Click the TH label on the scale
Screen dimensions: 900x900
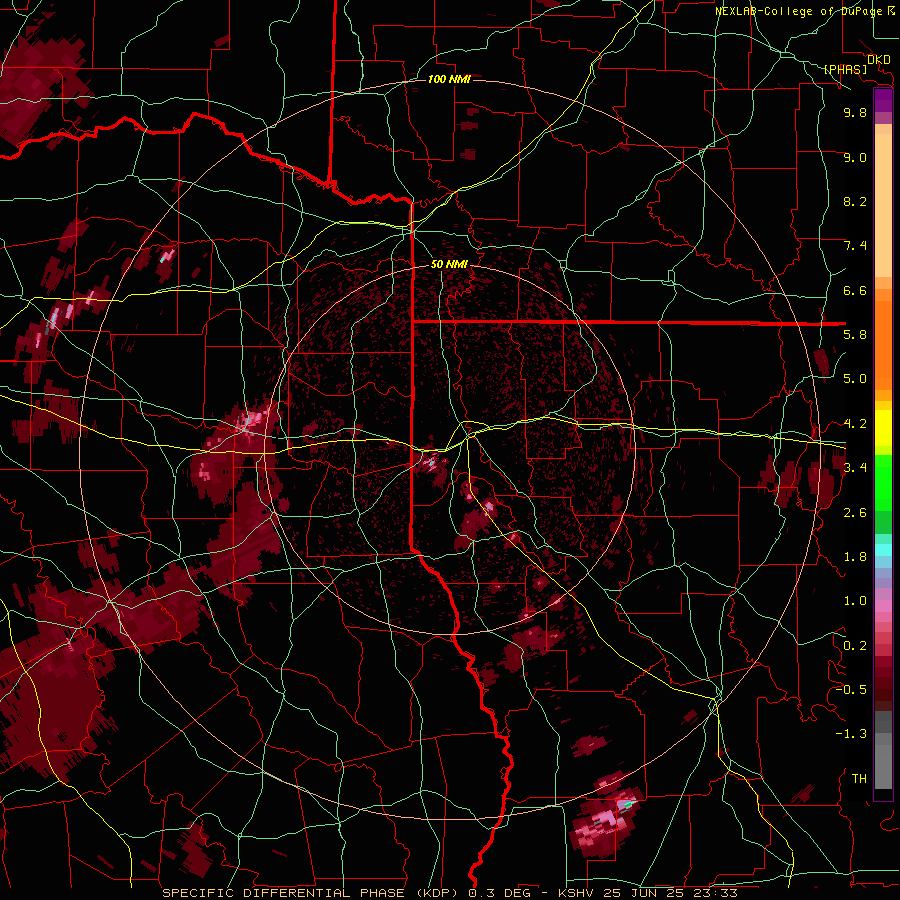pos(859,778)
